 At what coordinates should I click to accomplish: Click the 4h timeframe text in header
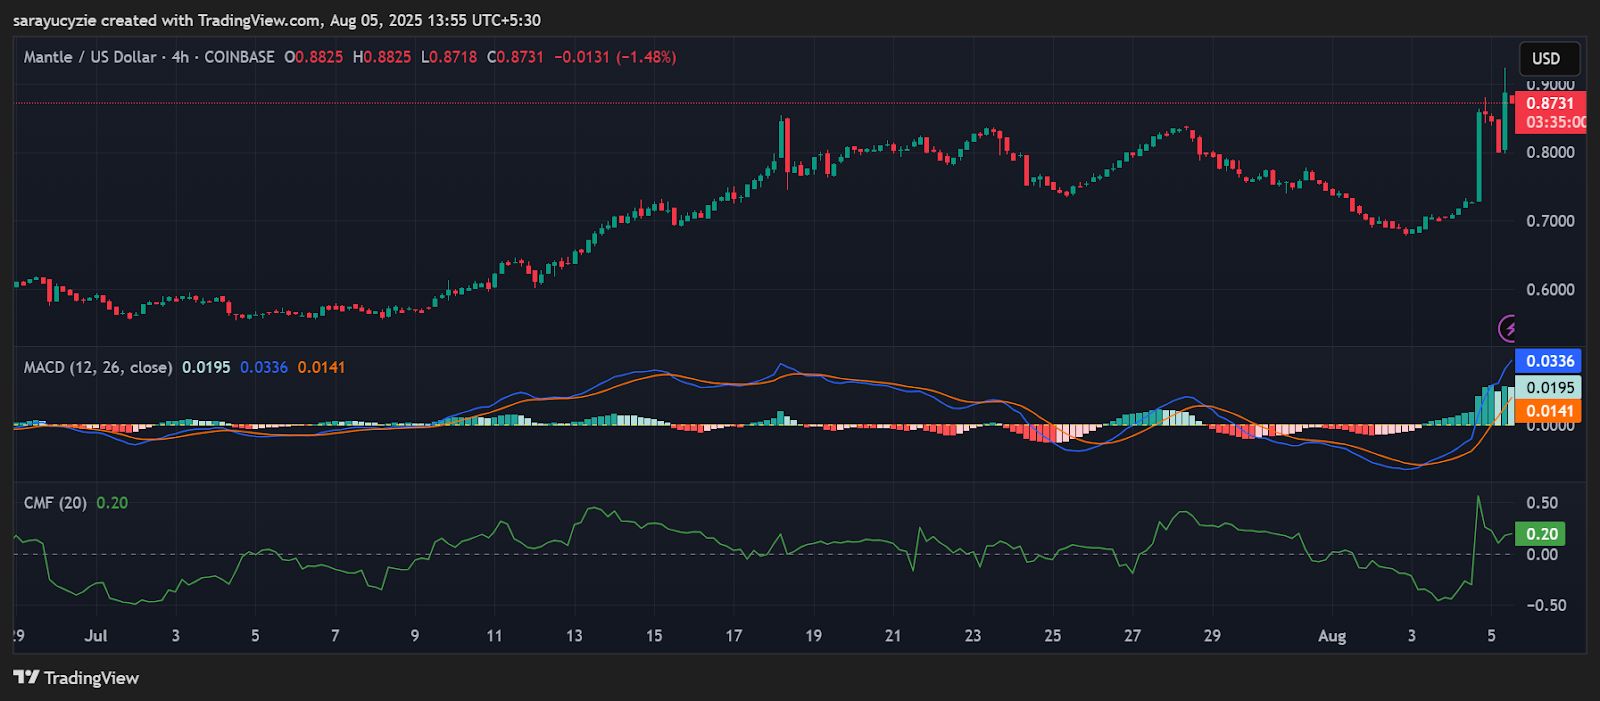tap(180, 57)
